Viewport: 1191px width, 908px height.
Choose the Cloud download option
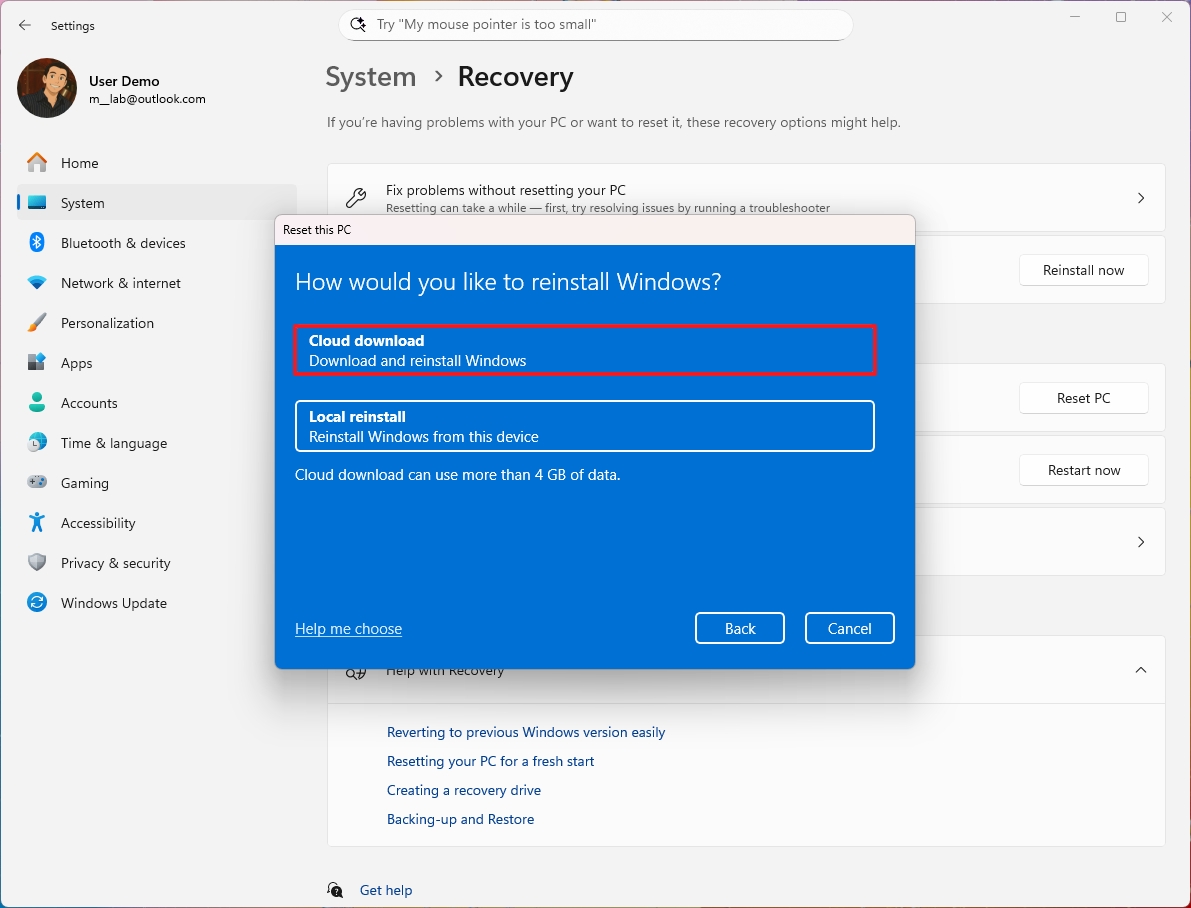tap(585, 350)
